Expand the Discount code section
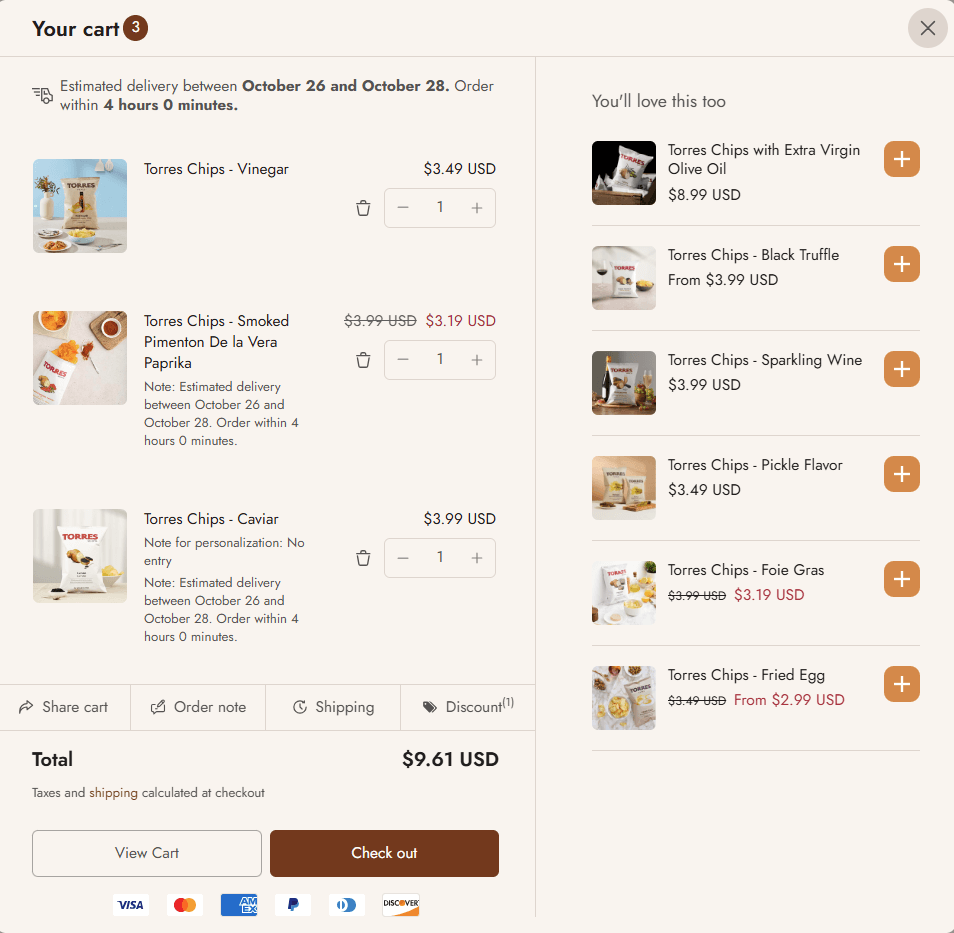Viewport: 954px width, 933px height. click(468, 707)
